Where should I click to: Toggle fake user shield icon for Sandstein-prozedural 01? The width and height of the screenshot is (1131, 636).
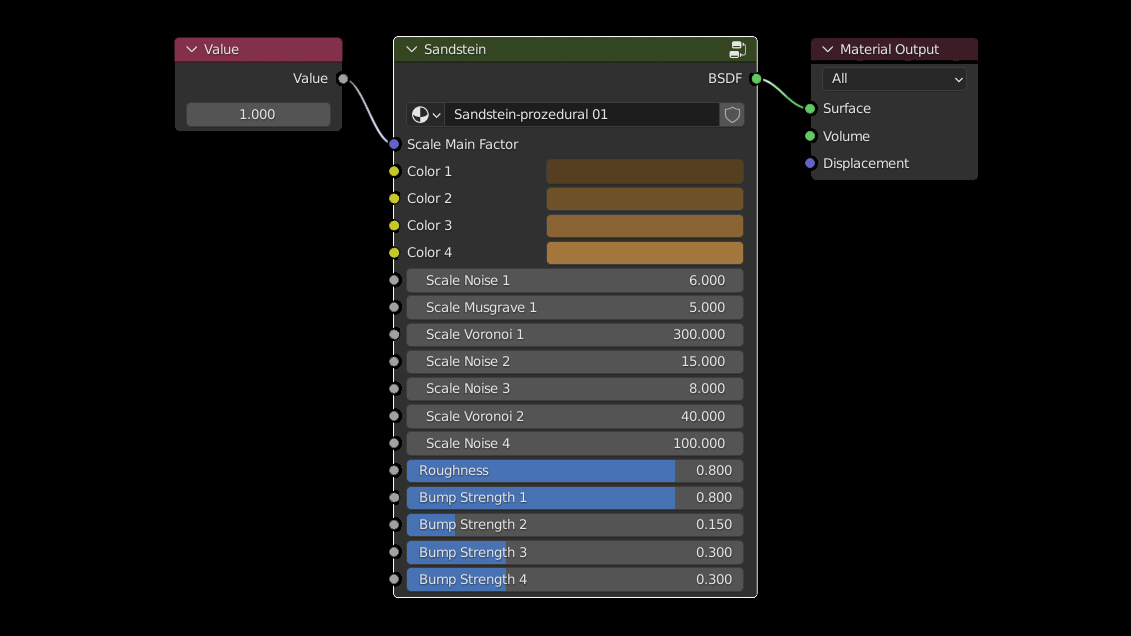coord(732,115)
